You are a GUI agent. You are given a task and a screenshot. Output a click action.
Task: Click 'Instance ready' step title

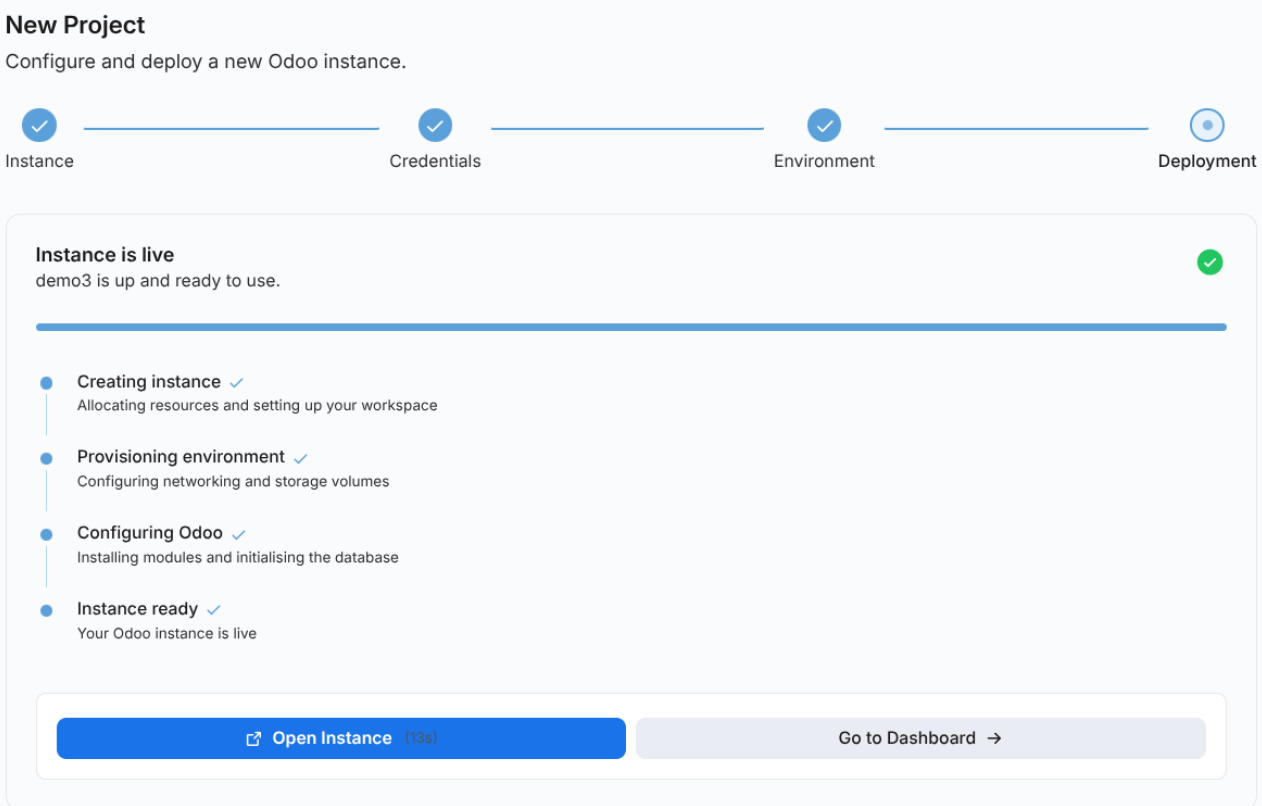pyautogui.click(x=137, y=609)
